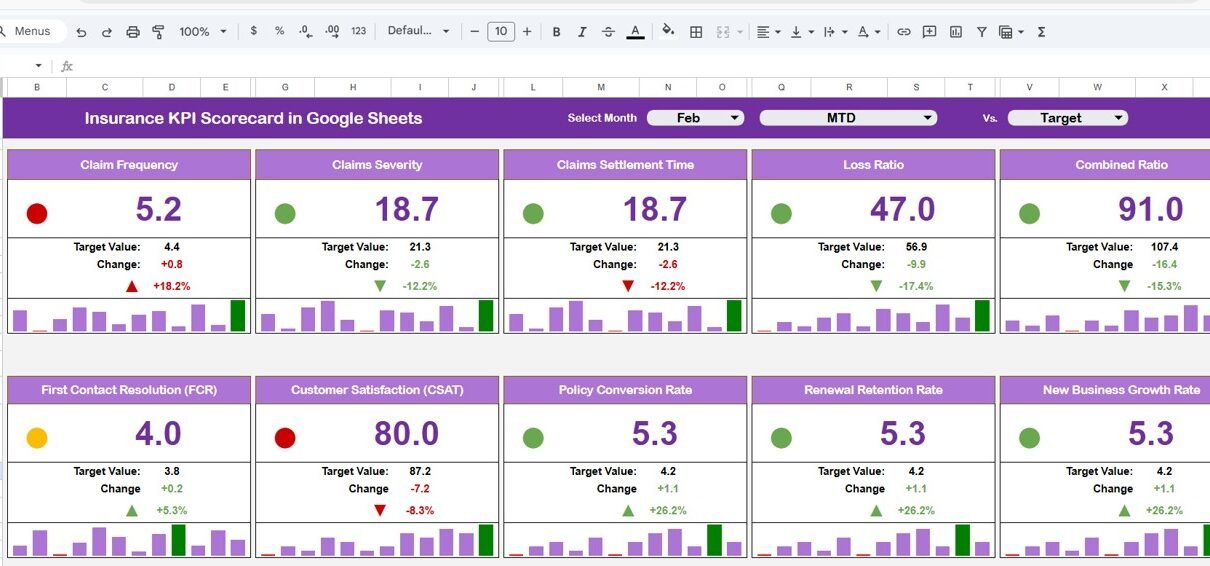
Task: Open the MTD period dropdown
Action: [x=847, y=118]
